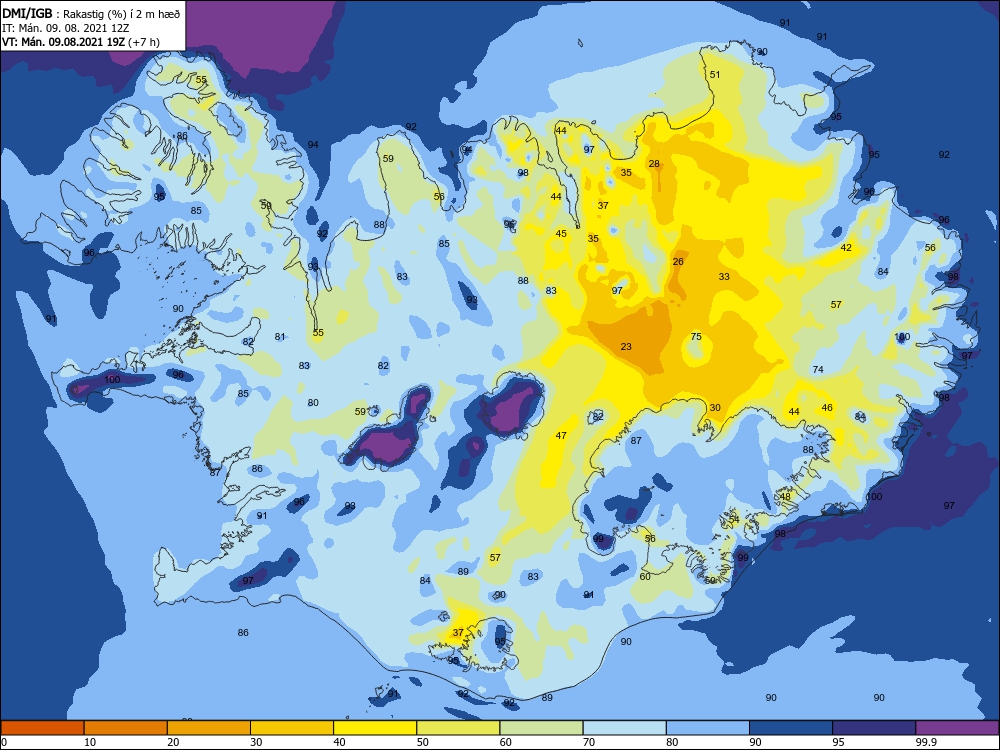This screenshot has height=750, width=1000.
Task: Click the map humidity value "74"
Action: click(x=818, y=369)
